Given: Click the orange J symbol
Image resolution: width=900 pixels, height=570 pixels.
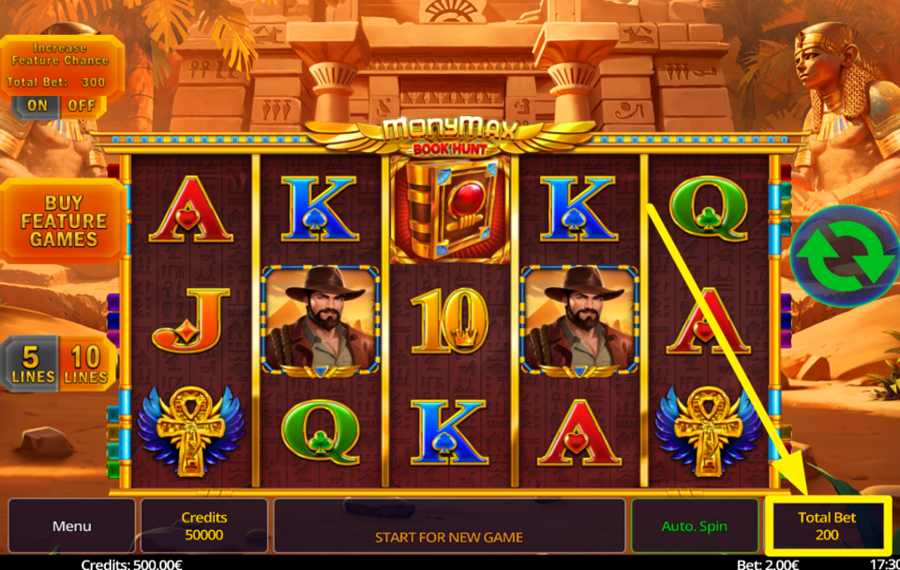Looking at the screenshot, I should pos(191,320).
